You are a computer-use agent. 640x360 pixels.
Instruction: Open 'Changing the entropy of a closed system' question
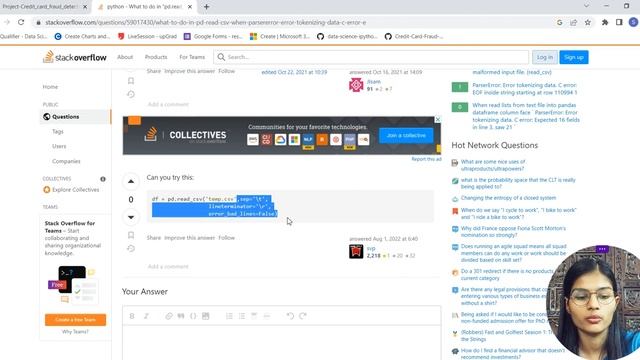point(508,198)
